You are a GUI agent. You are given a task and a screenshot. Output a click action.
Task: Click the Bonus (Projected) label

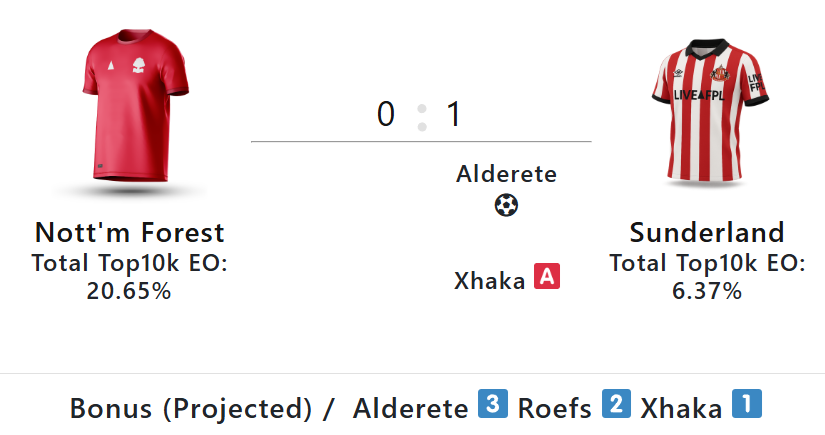[191, 409]
